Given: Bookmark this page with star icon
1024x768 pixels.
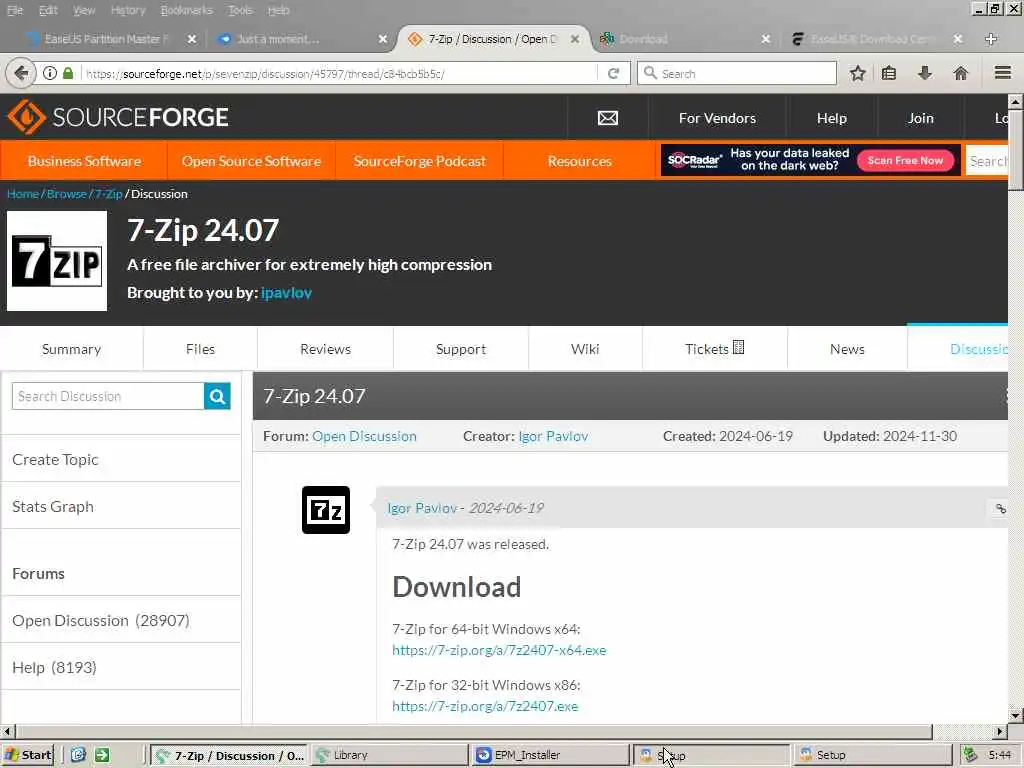Looking at the screenshot, I should (857, 73).
